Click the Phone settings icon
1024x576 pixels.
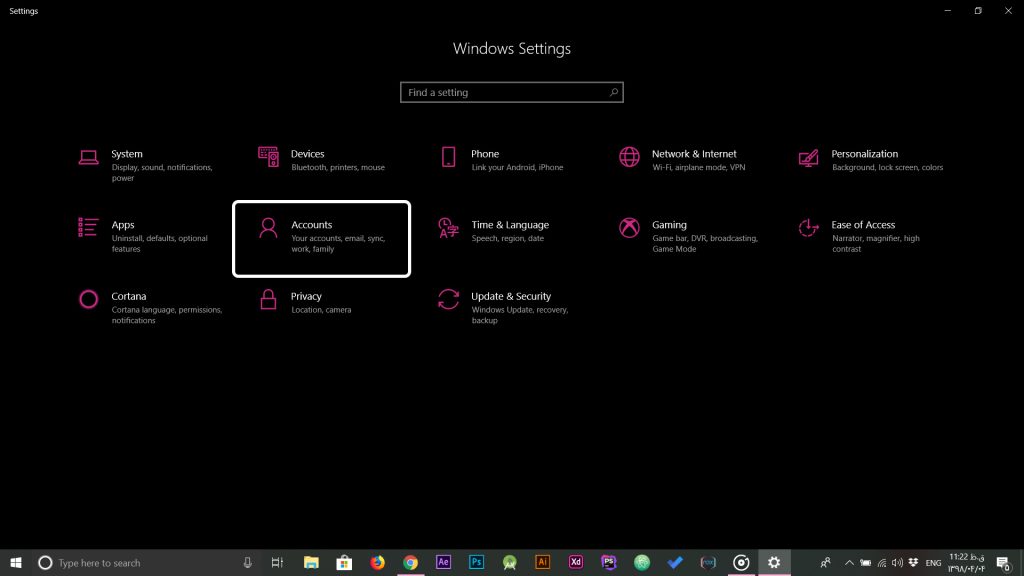[x=449, y=157]
